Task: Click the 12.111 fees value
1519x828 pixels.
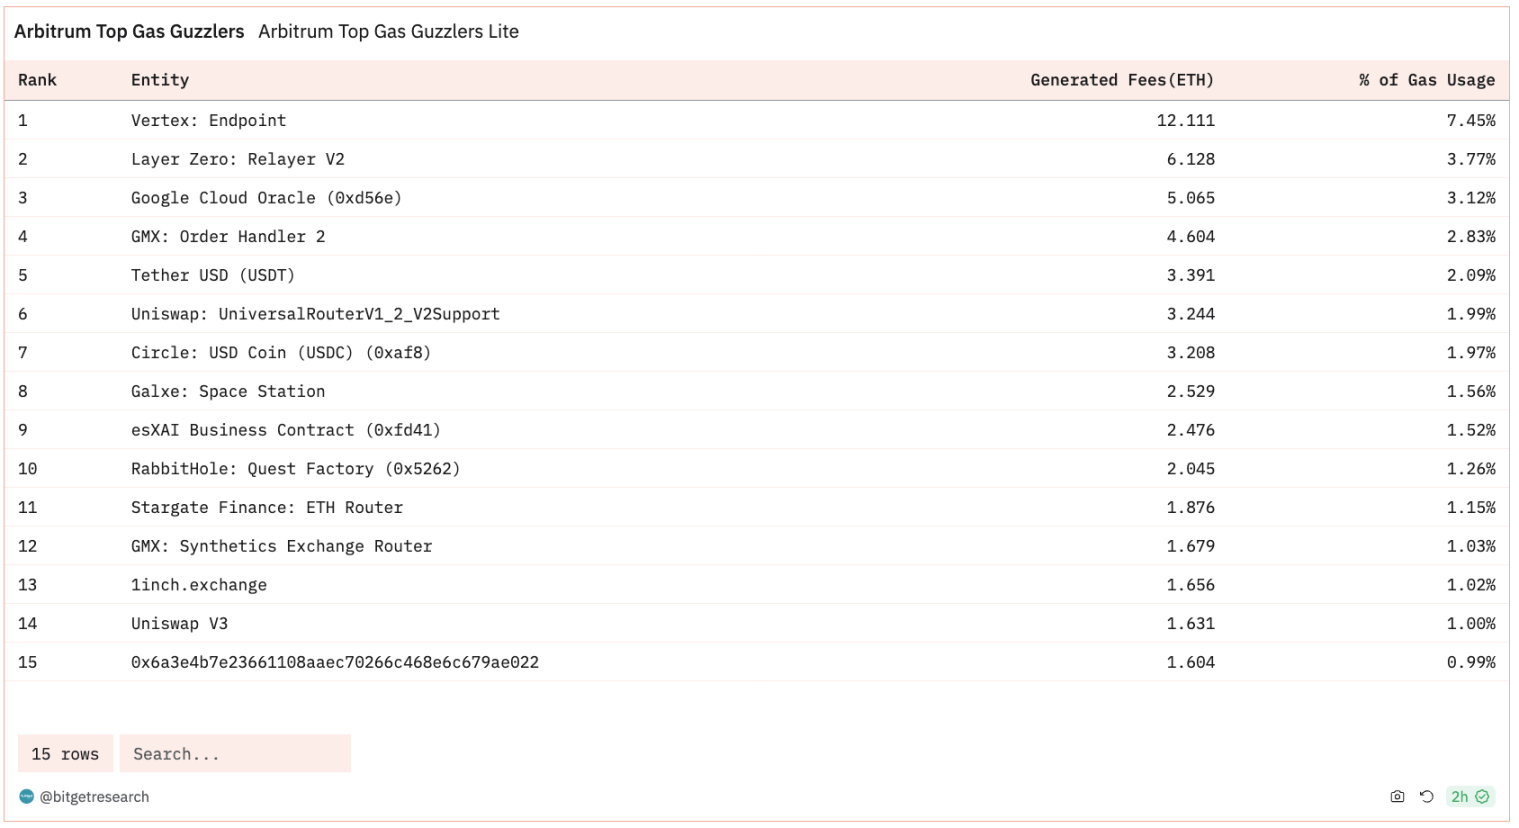Action: [1186, 120]
